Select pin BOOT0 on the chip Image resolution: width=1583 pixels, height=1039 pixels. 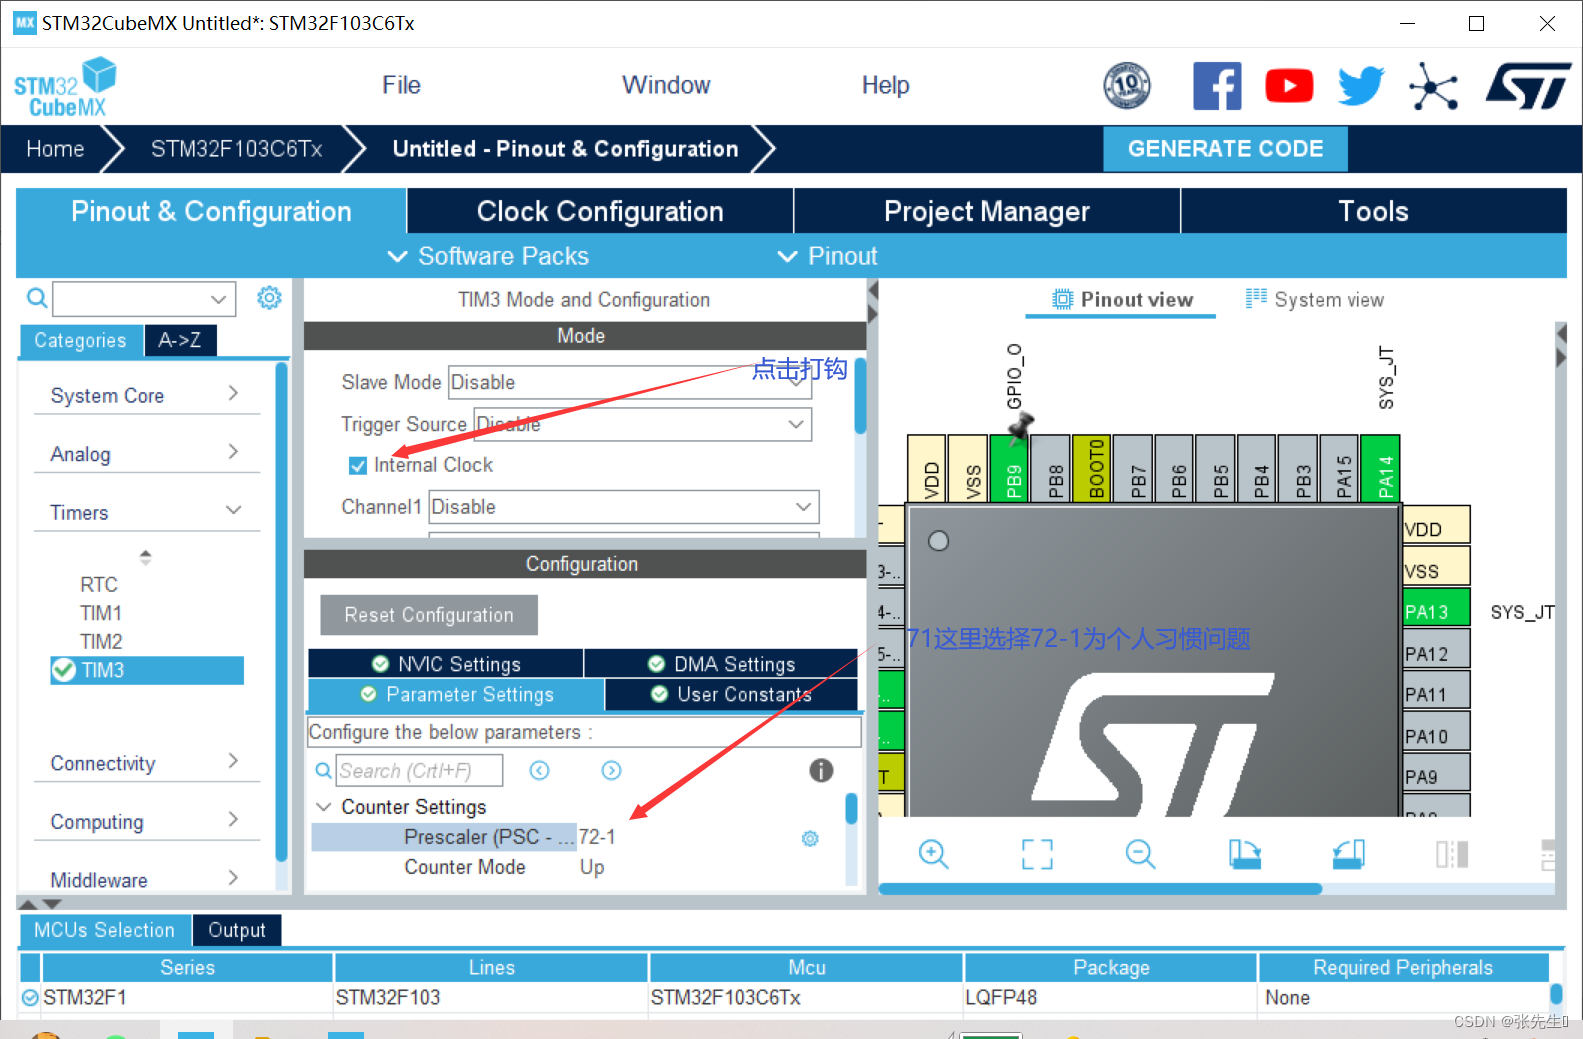point(1092,468)
